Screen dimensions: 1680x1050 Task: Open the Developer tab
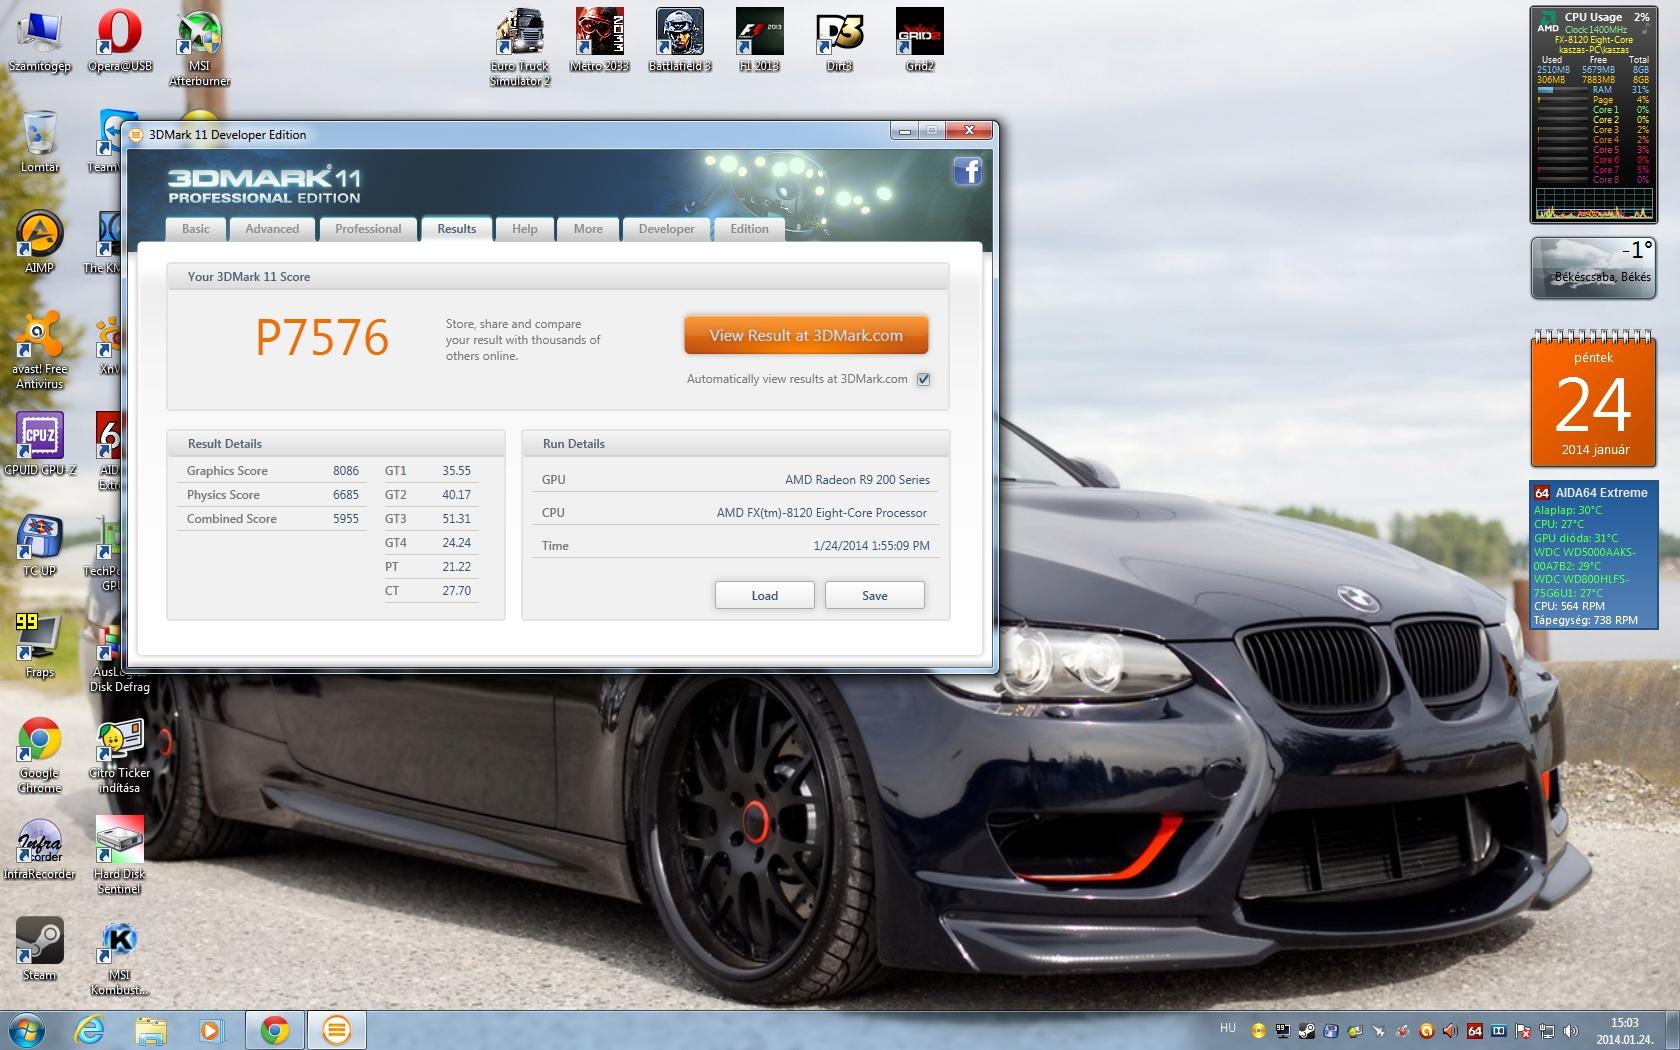pyautogui.click(x=666, y=229)
